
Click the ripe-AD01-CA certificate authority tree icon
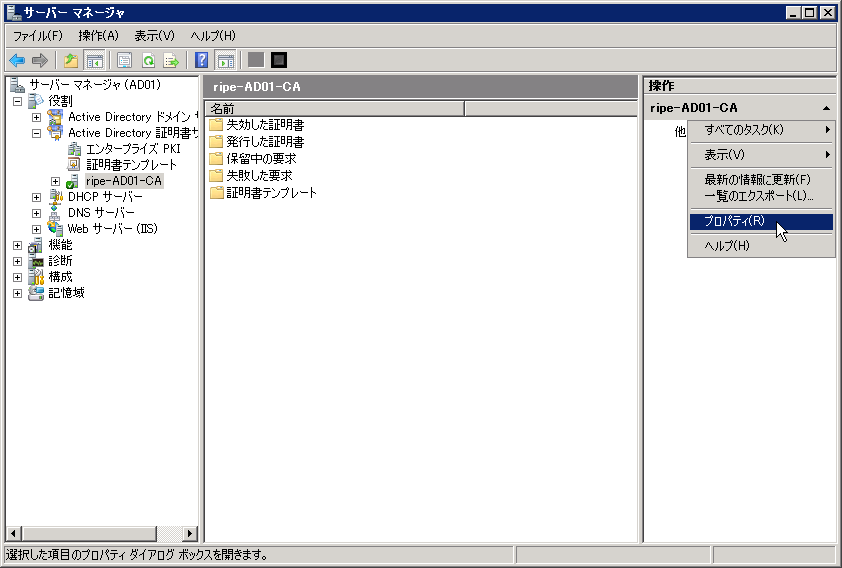72,181
